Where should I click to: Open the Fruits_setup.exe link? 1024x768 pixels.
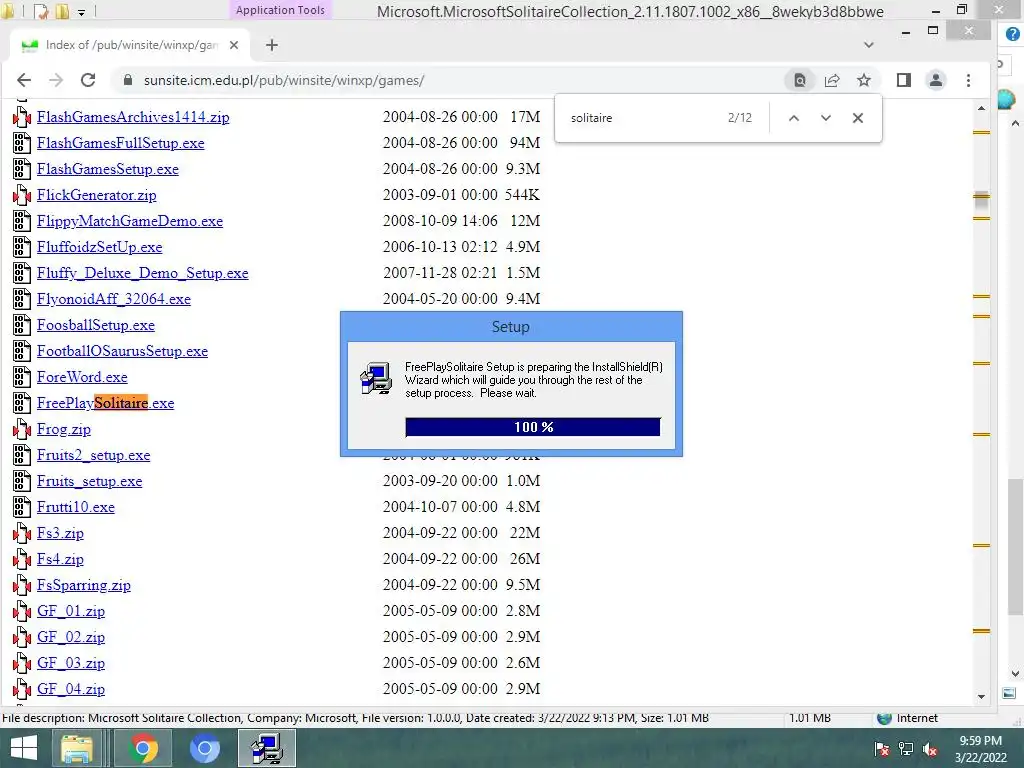point(89,481)
